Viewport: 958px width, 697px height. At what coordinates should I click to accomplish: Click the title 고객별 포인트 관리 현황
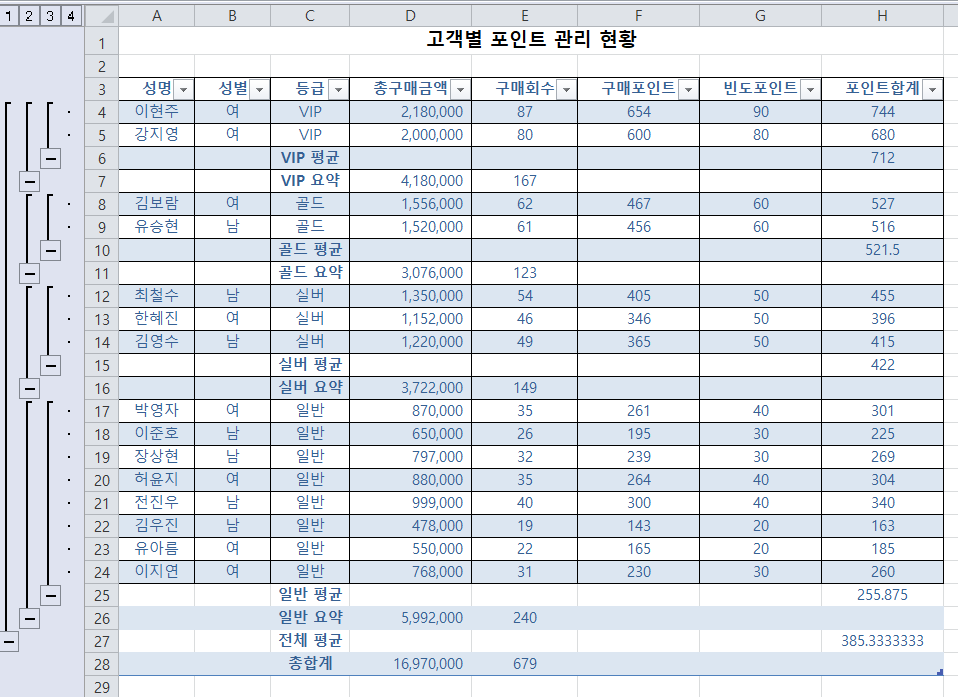pos(531,40)
